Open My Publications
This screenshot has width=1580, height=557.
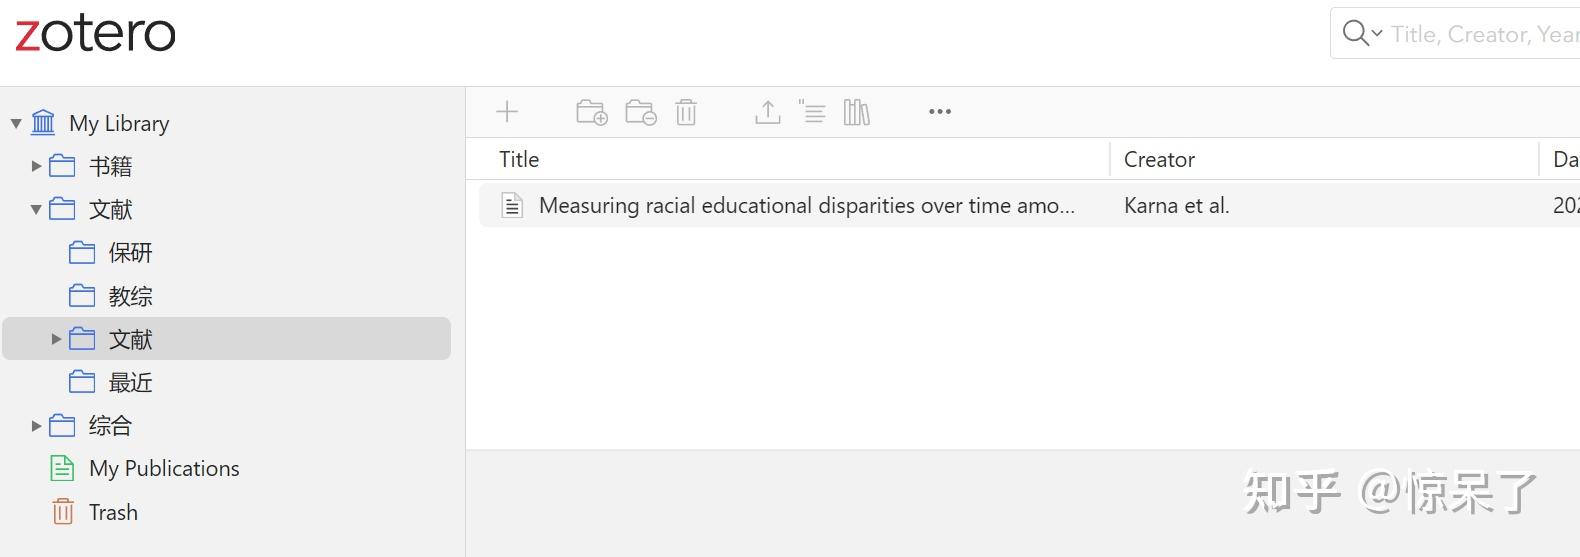coord(164,469)
